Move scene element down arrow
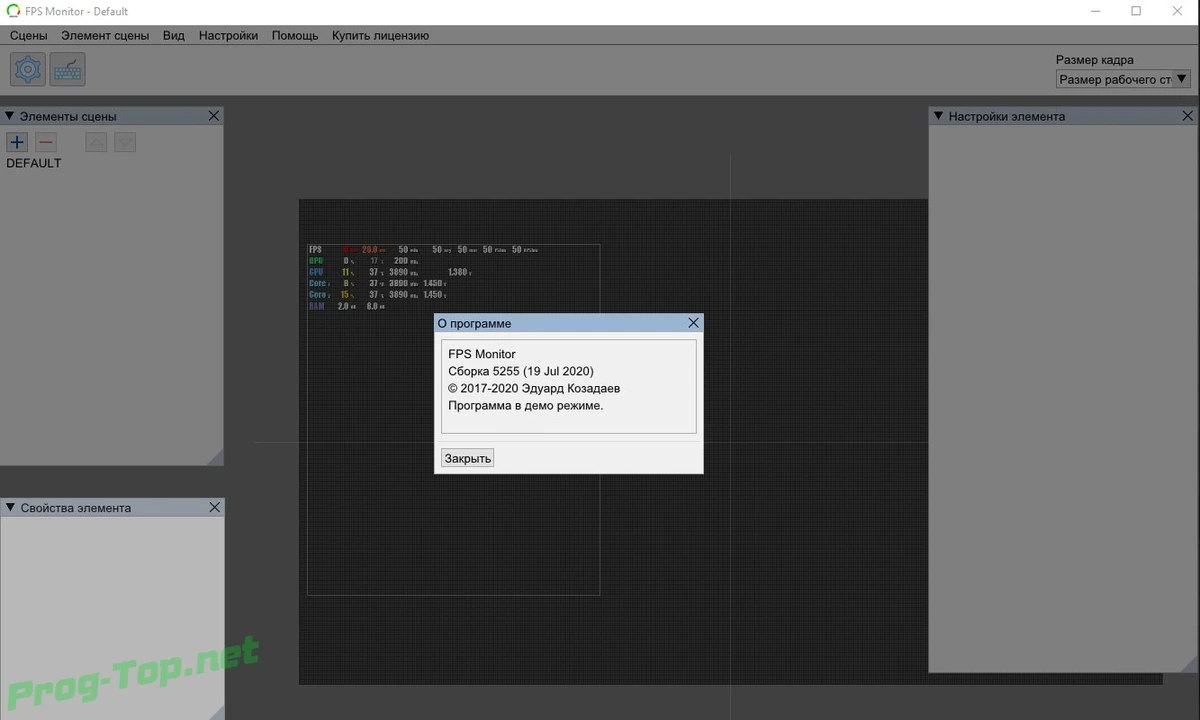 click(125, 142)
